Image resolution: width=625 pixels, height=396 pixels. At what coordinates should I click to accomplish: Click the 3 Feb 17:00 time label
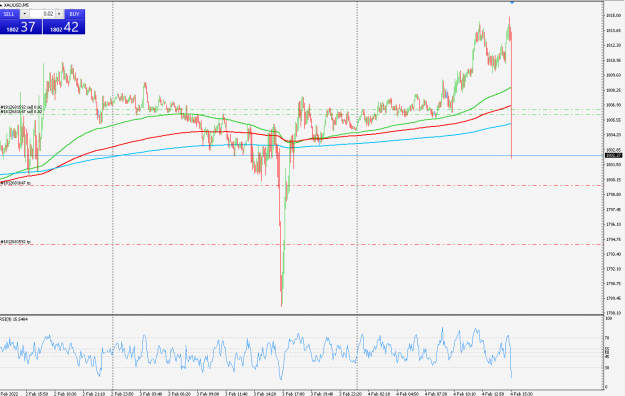coord(293,394)
